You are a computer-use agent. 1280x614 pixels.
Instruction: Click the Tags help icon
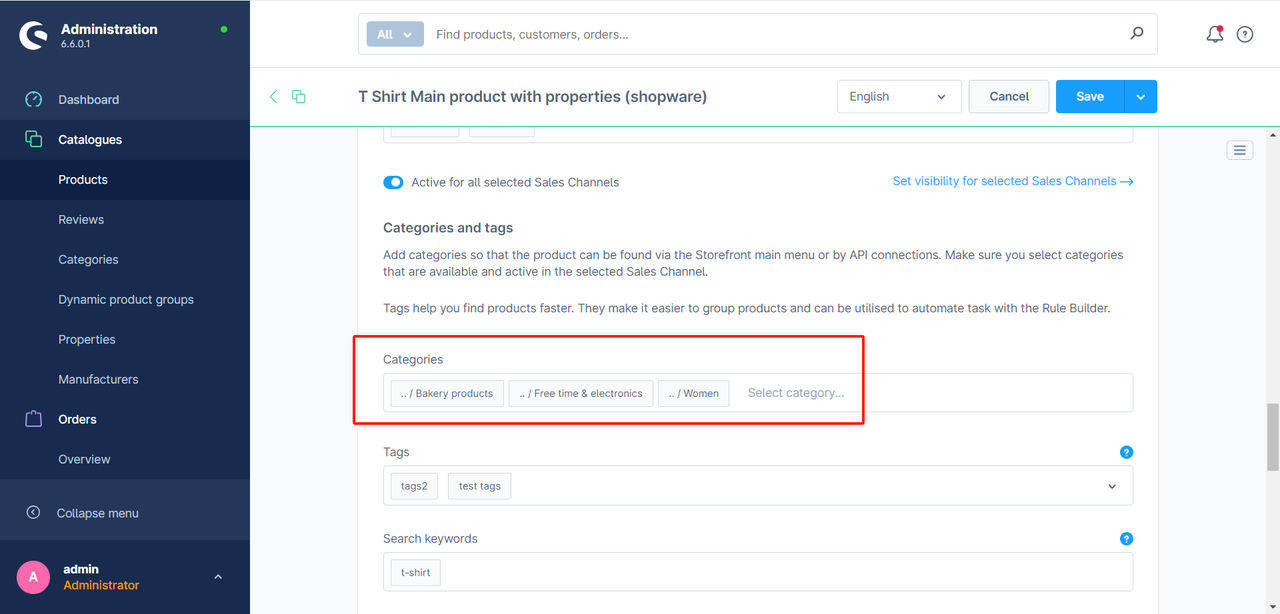coord(1126,452)
